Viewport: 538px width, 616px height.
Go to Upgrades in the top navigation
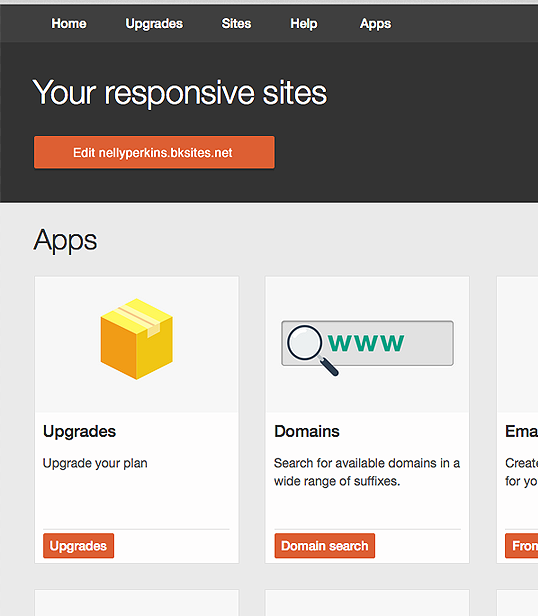pos(154,24)
